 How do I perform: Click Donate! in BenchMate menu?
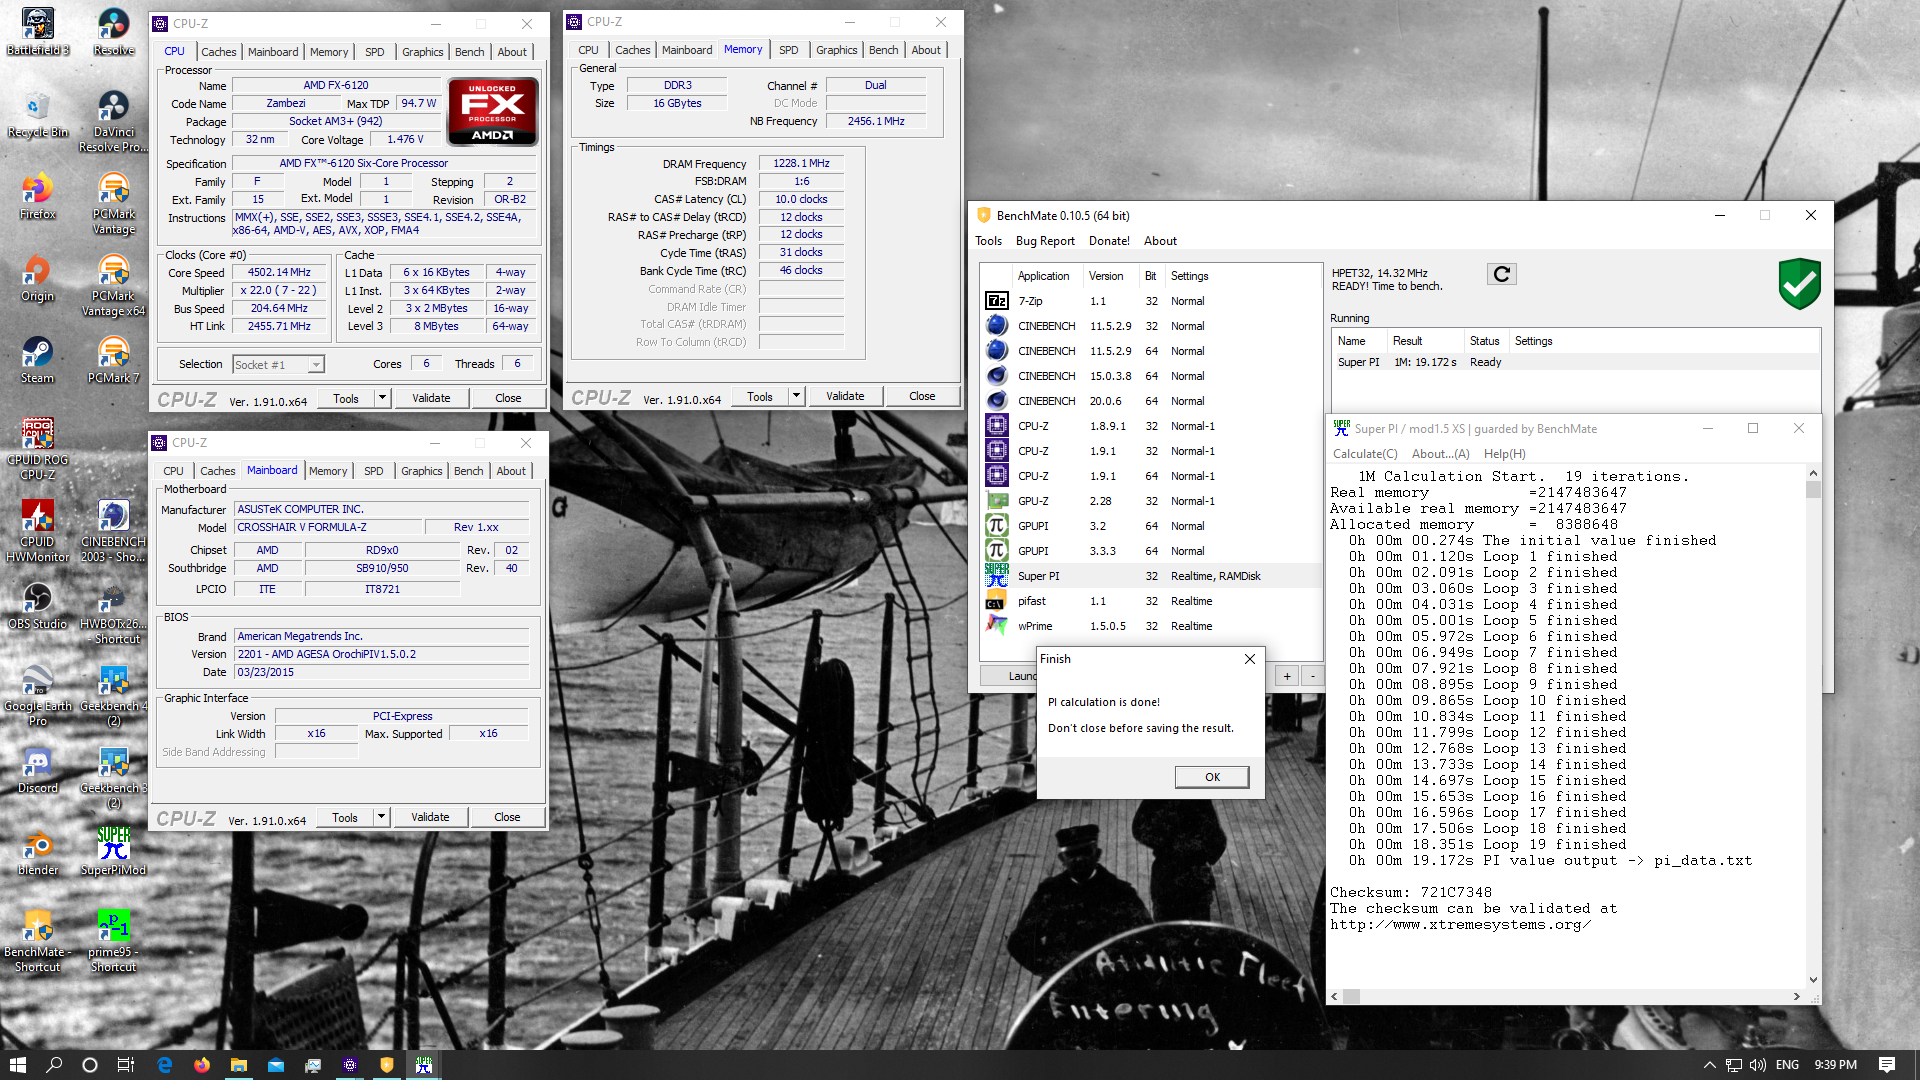[1109, 241]
